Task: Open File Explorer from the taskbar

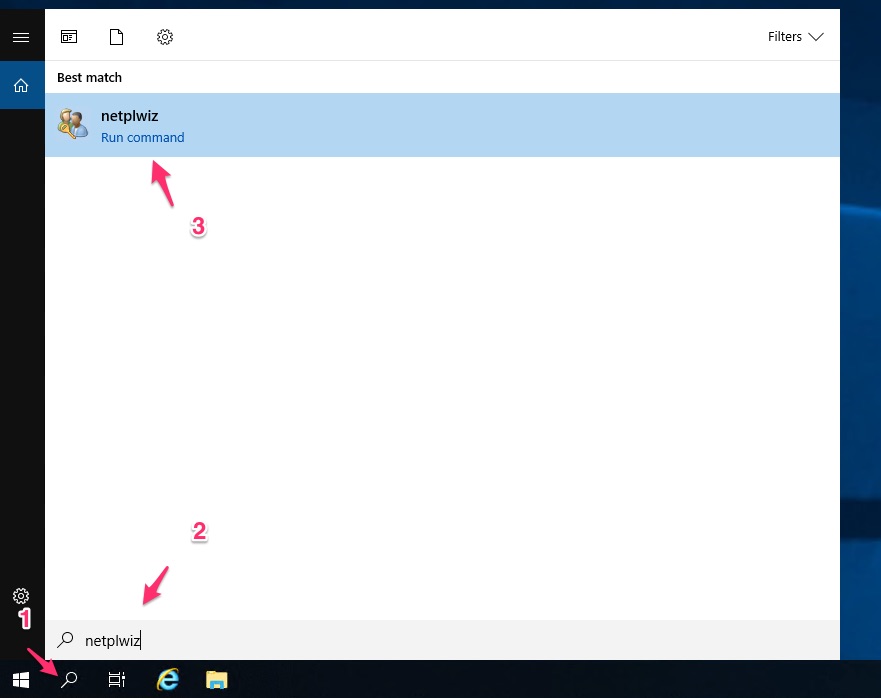Action: (x=216, y=680)
